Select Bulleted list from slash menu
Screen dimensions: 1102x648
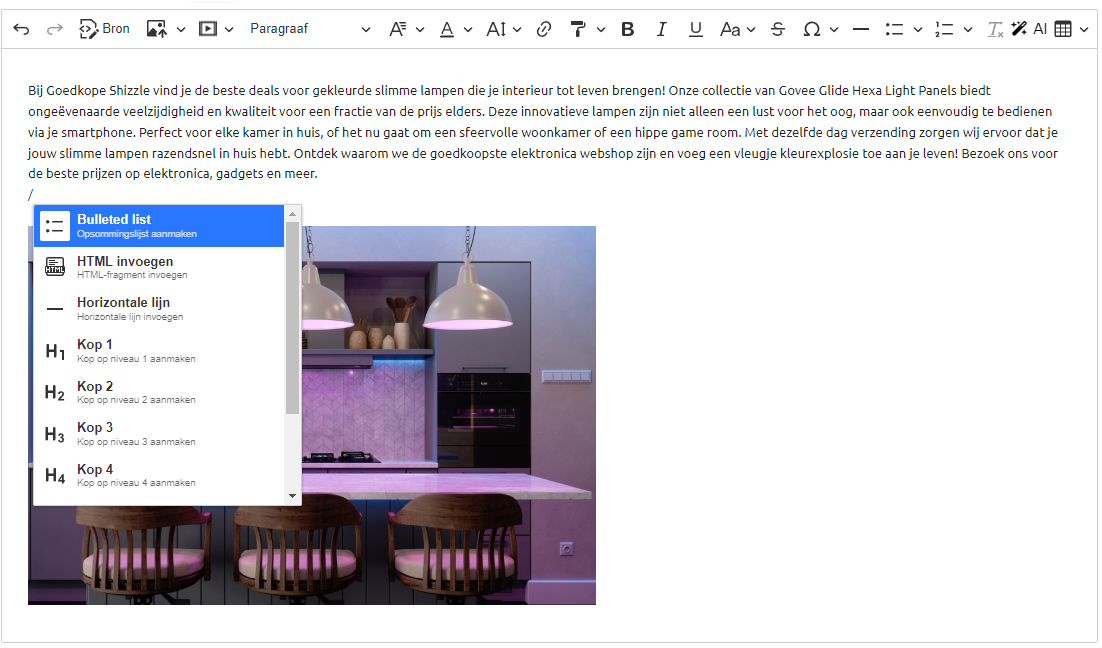159,225
